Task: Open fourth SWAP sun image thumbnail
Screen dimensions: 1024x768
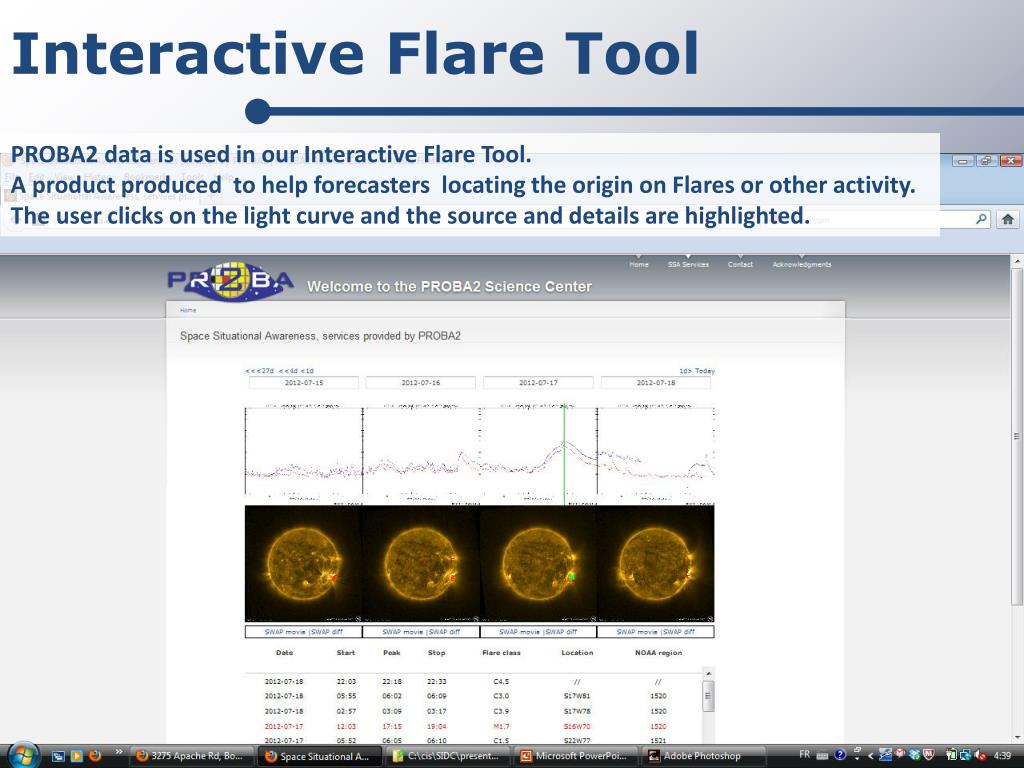Action: tap(656, 564)
